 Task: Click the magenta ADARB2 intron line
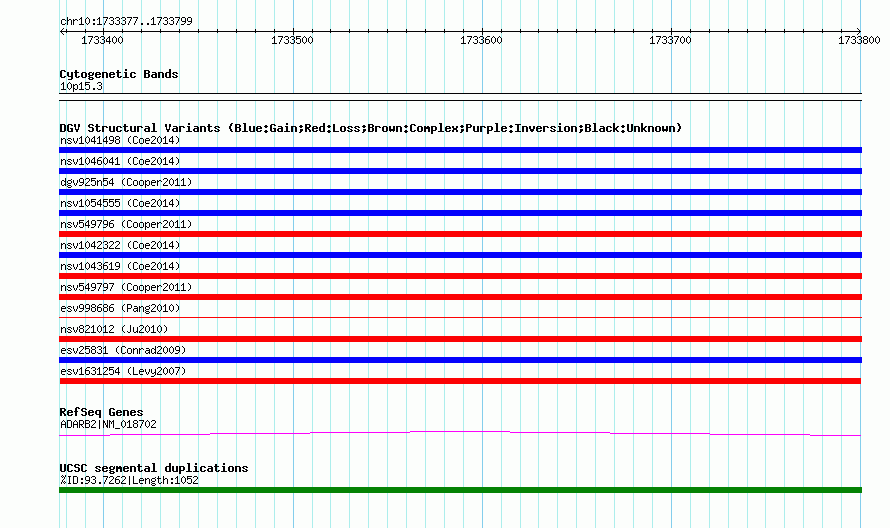(x=460, y=433)
